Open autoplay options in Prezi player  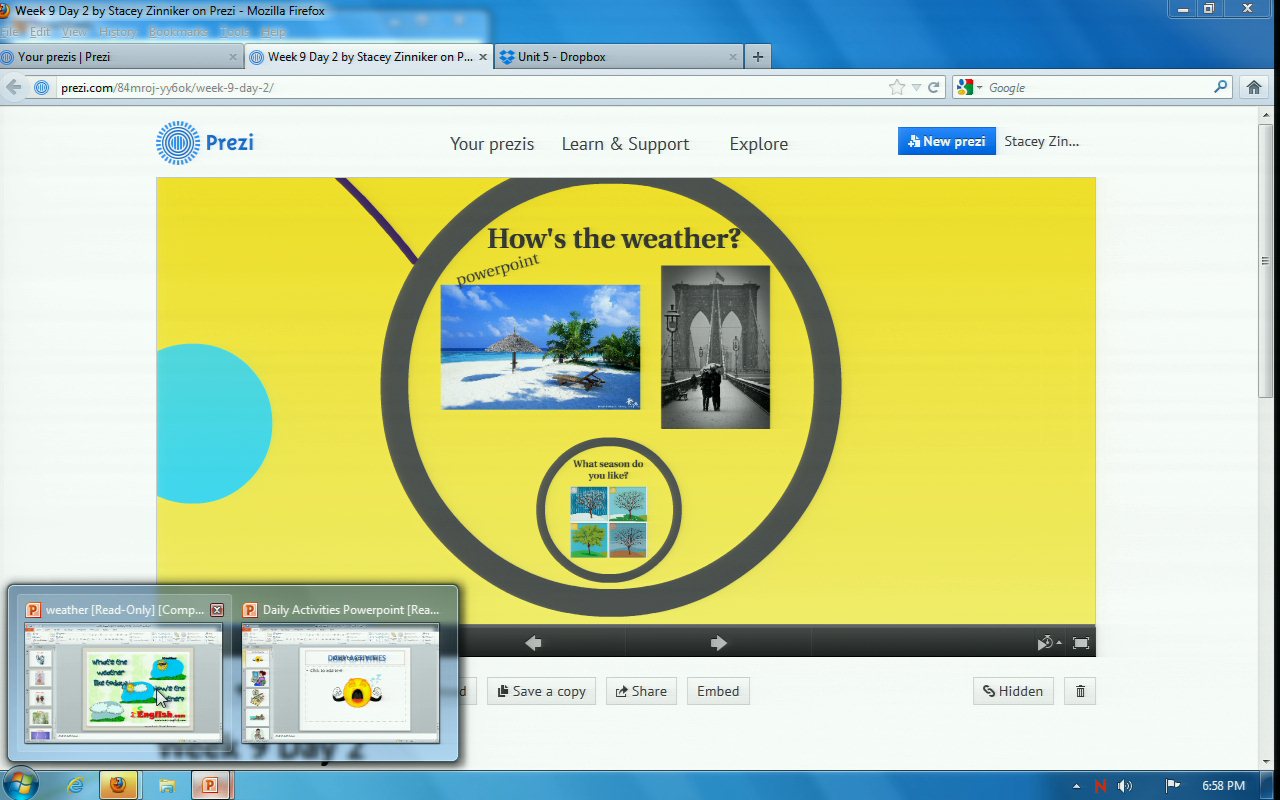[1048, 643]
